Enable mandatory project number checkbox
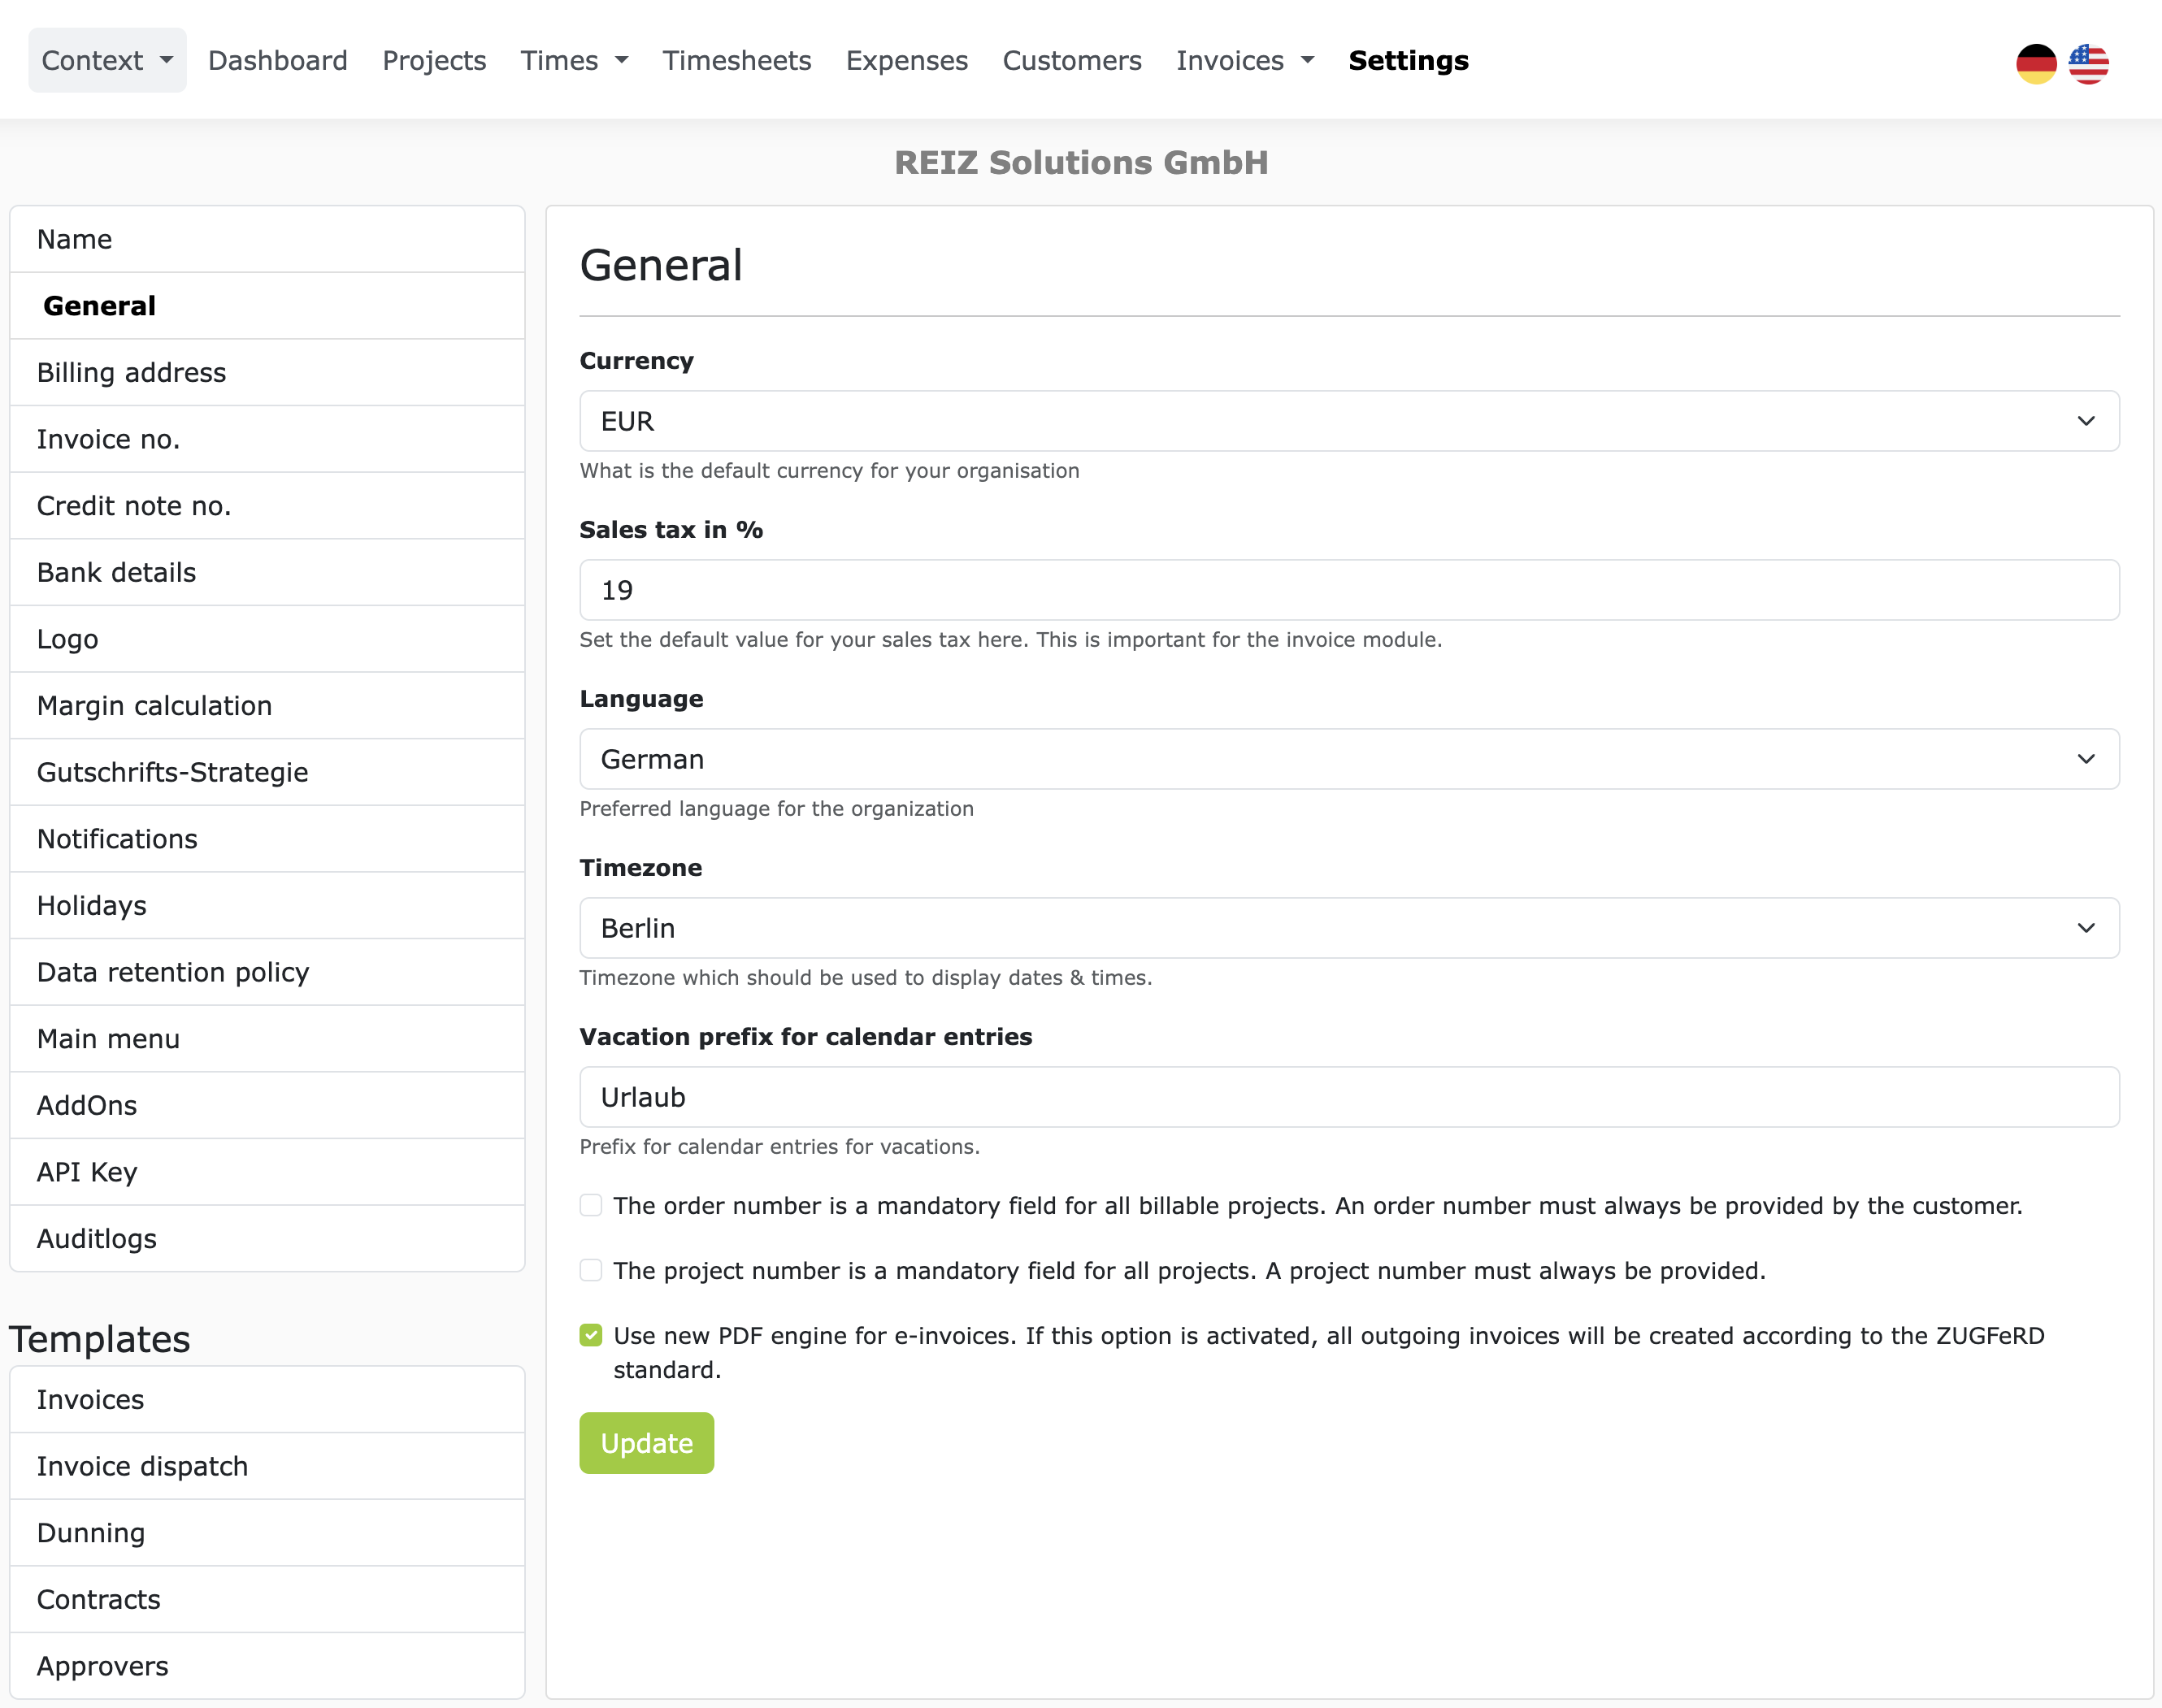 coord(591,1270)
